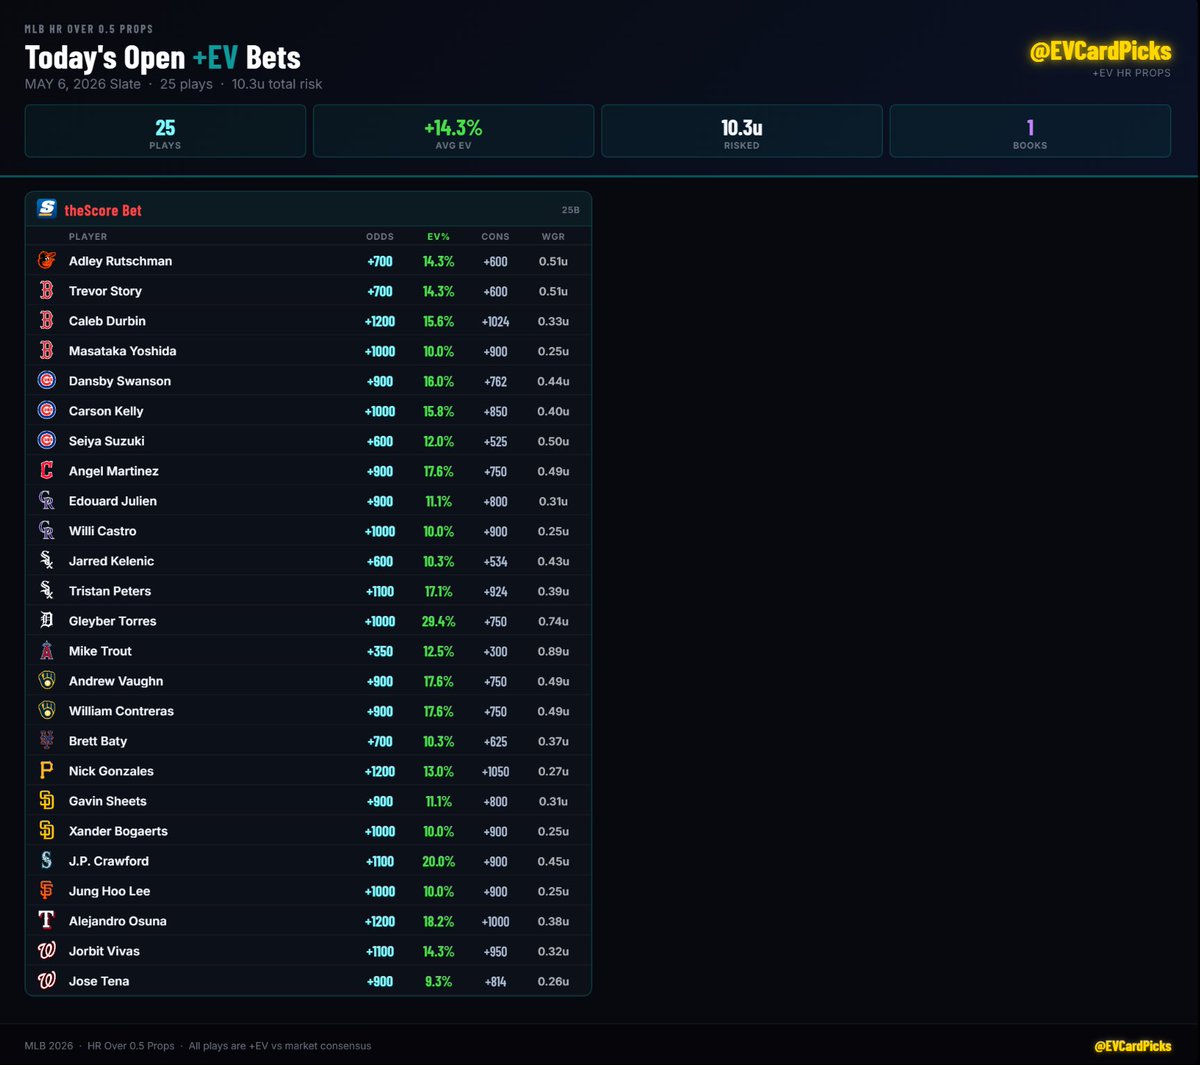This screenshot has width=1200, height=1065.
Task: Open the @EVCardPicks handle in the footer
Action: click(1133, 1046)
